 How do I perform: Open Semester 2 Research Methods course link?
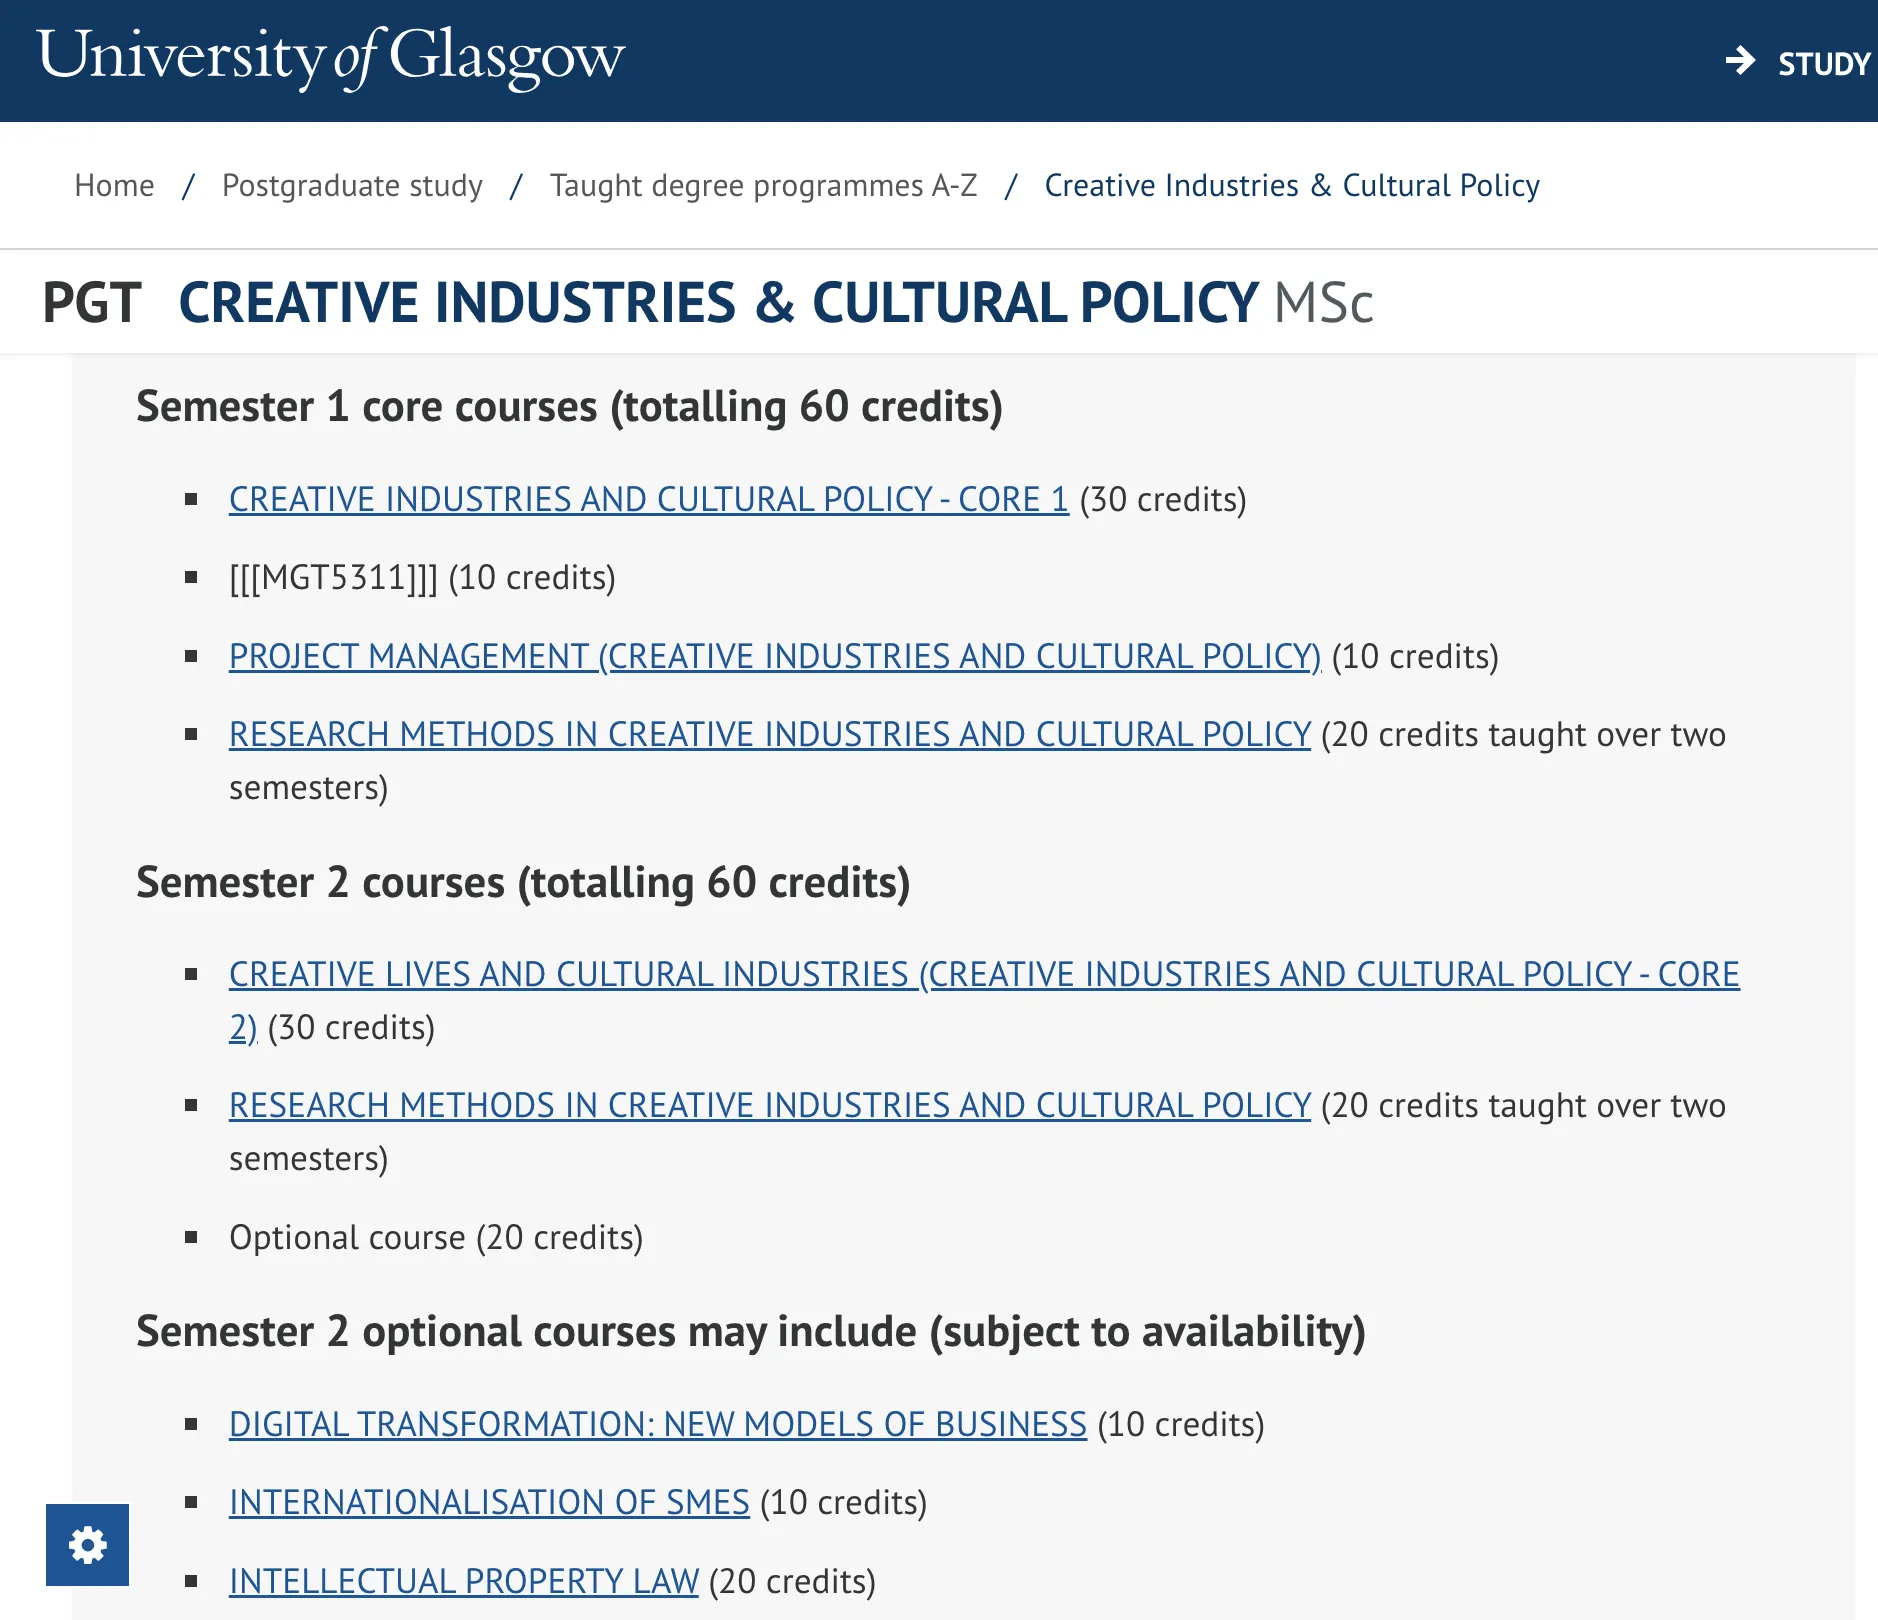coord(769,1106)
